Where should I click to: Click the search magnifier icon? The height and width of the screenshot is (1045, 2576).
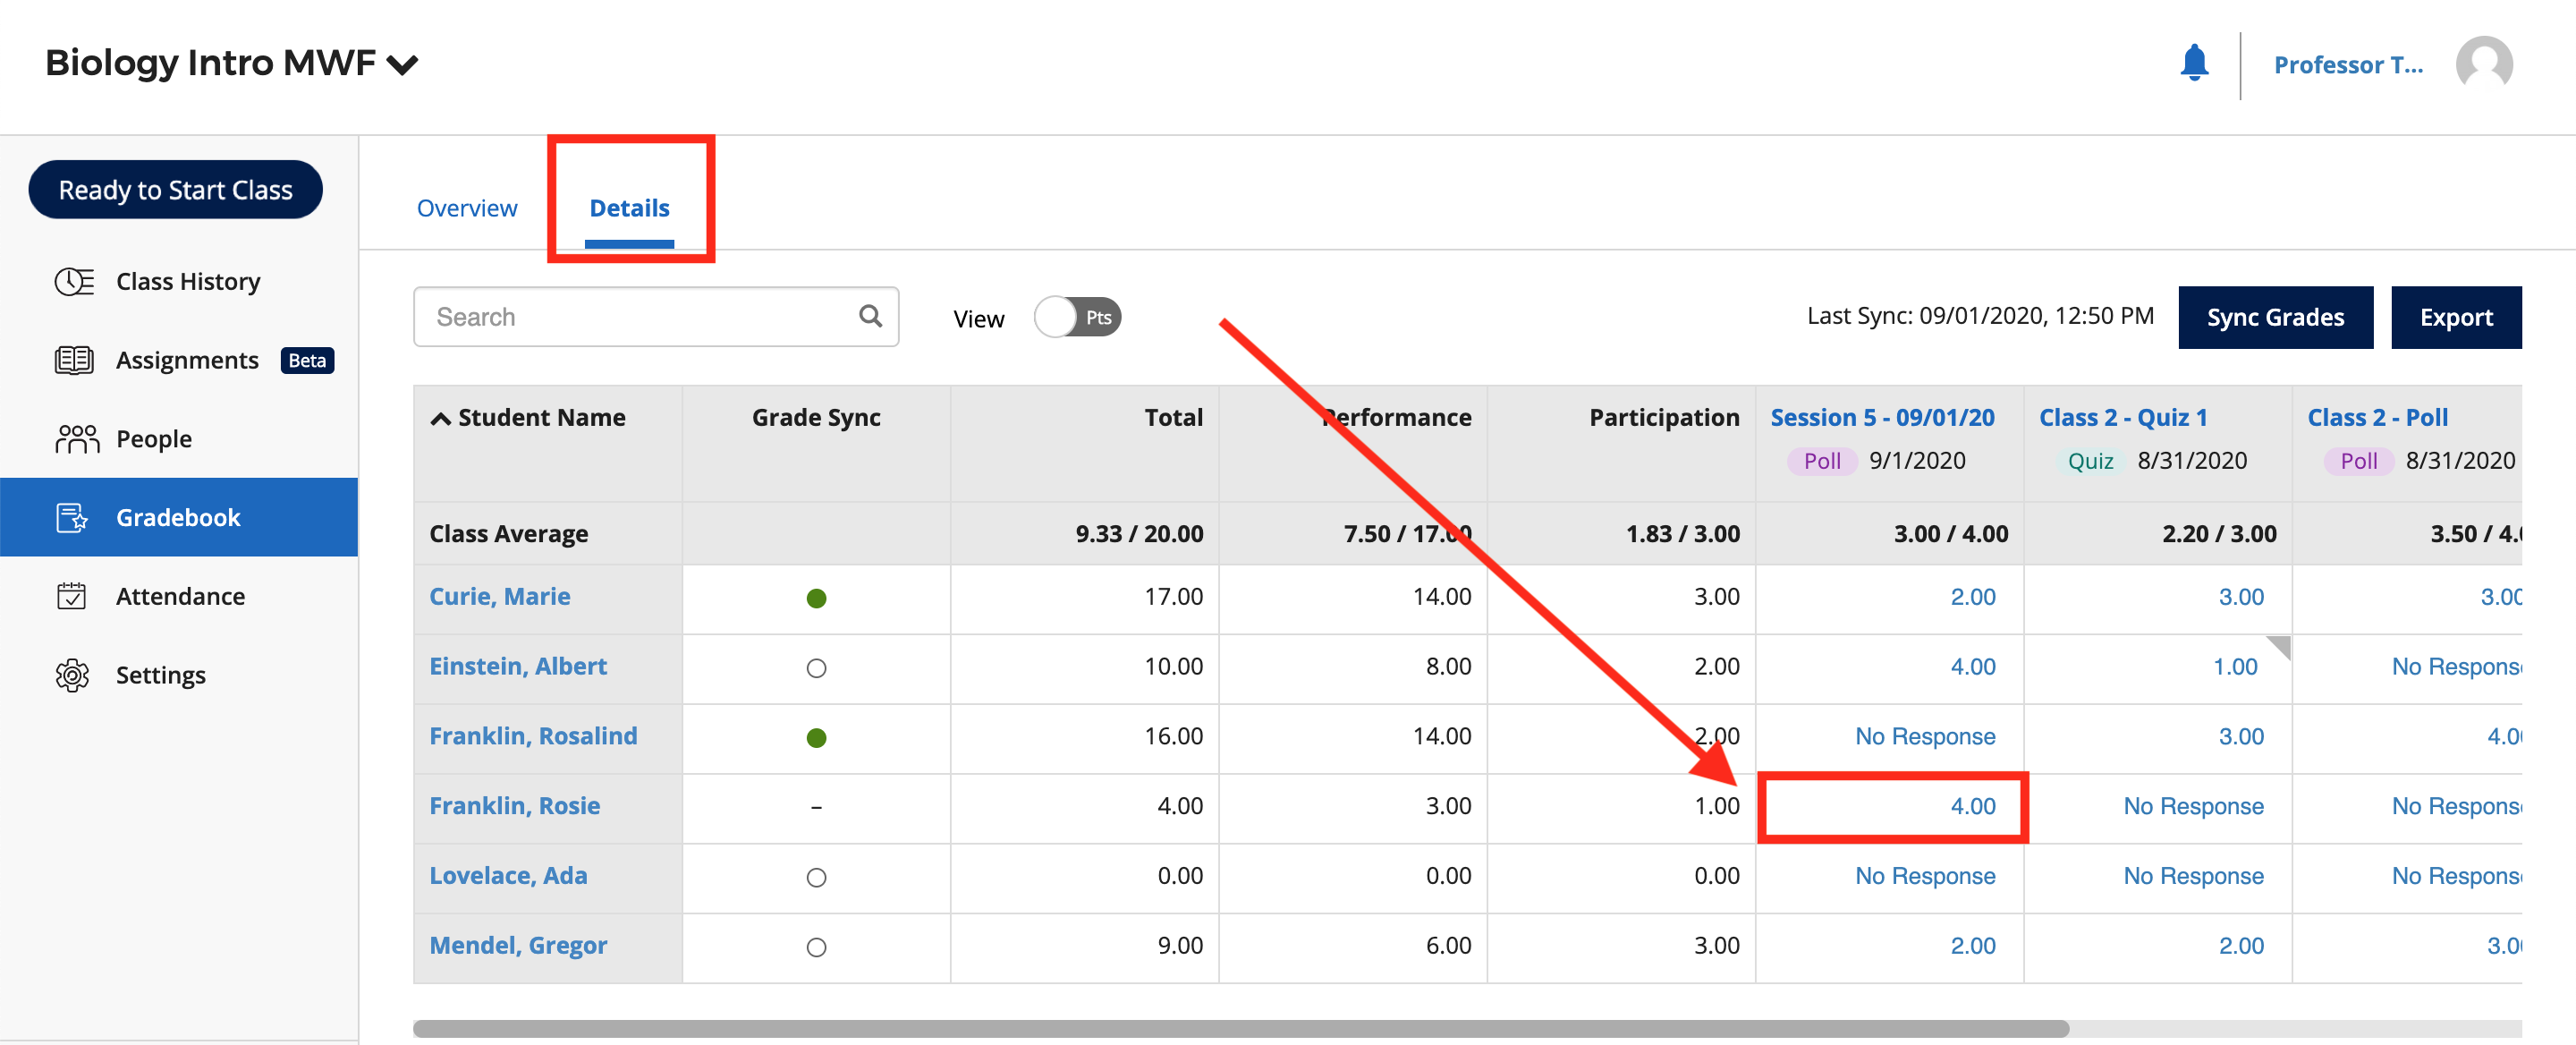[870, 316]
